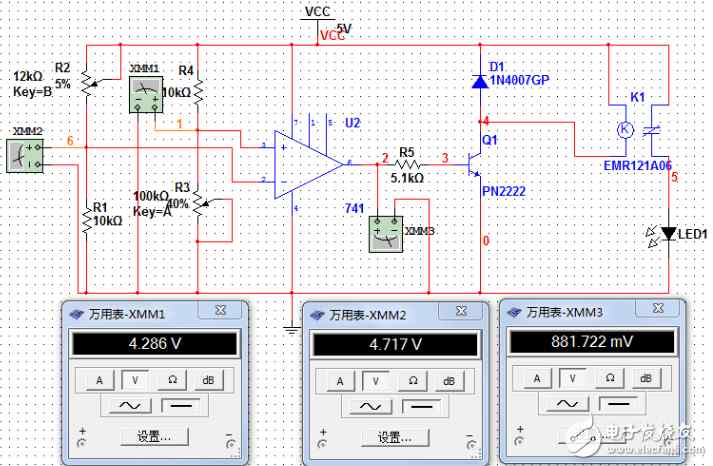Set XMM3 to voltmeter mode V
The height and width of the screenshot is (466, 713).
click(573, 378)
